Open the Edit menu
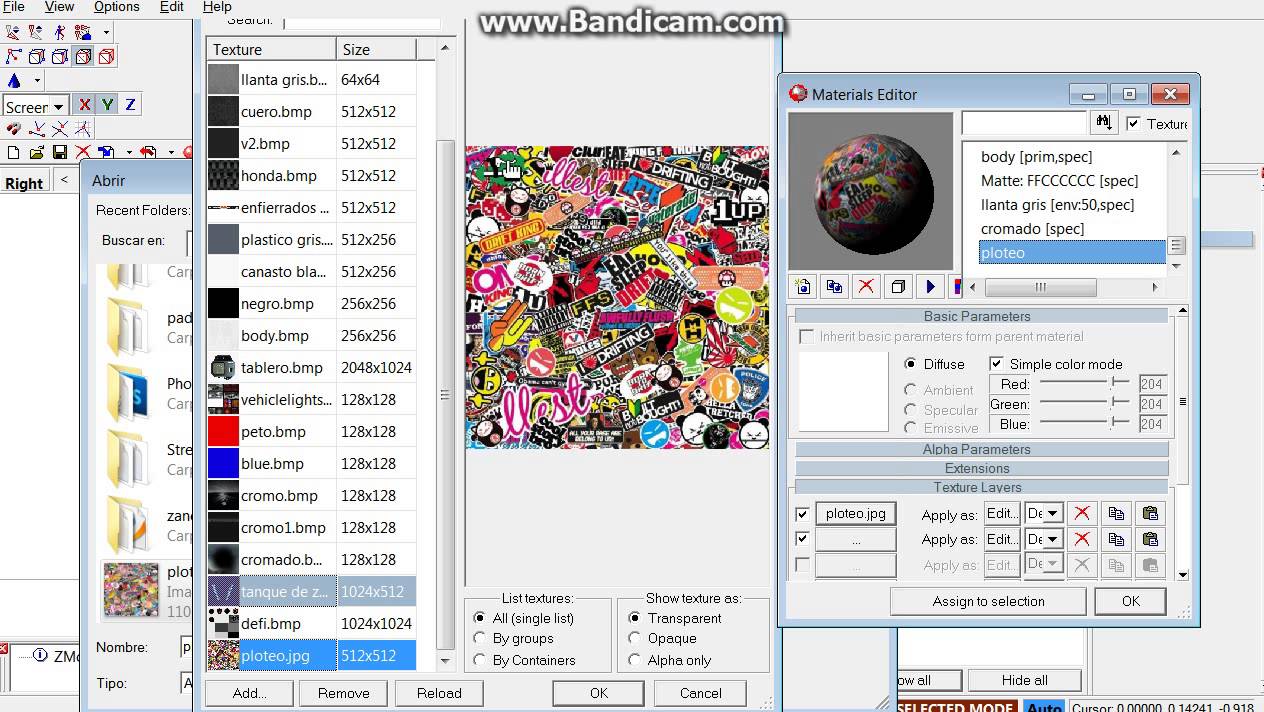This screenshot has width=1264, height=712. [x=172, y=7]
